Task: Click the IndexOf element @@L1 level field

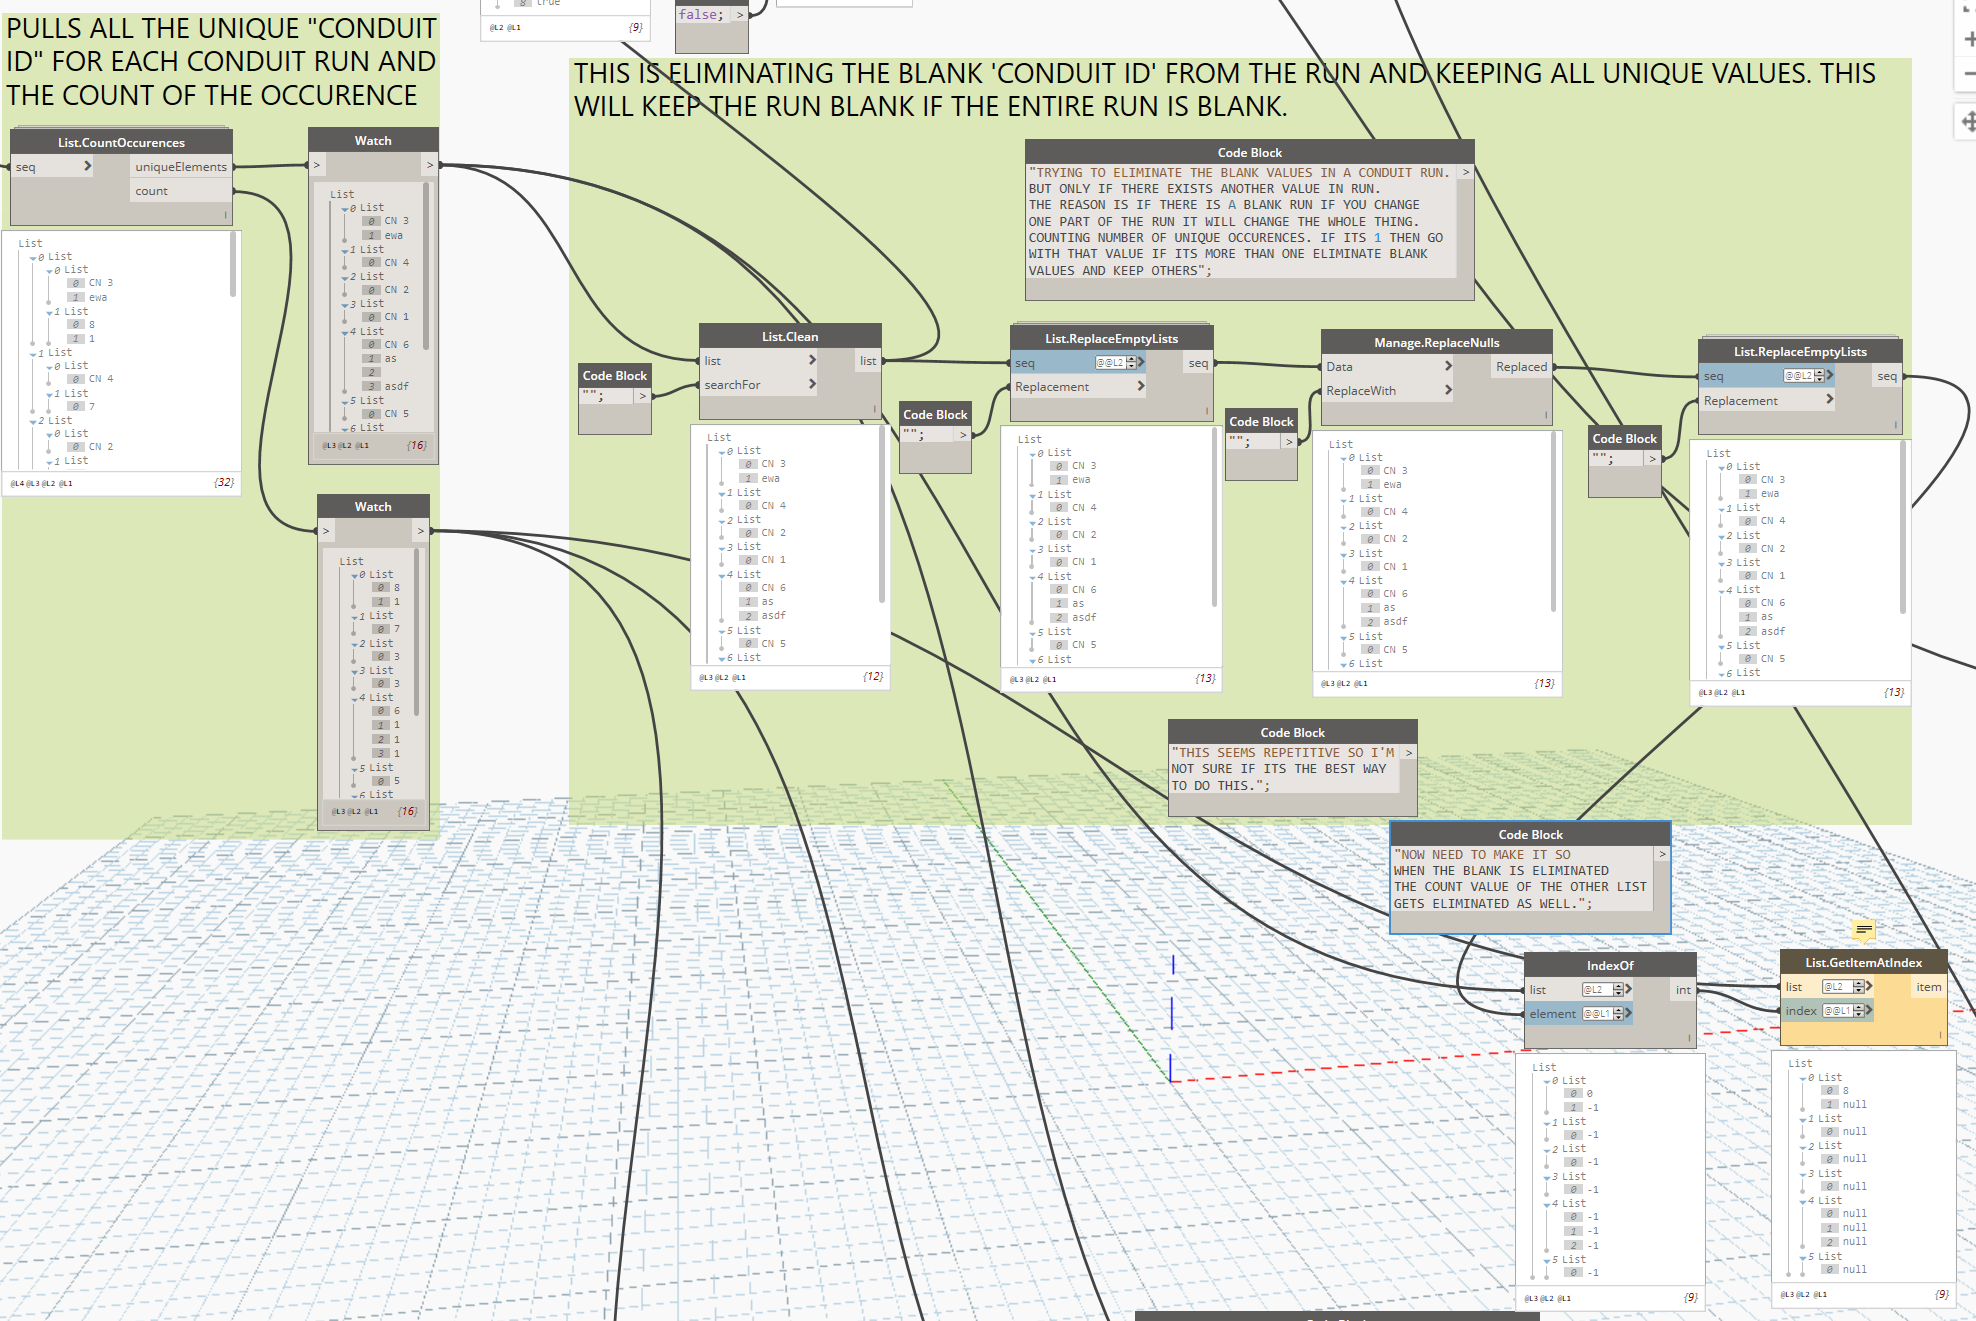Action: [1596, 1014]
